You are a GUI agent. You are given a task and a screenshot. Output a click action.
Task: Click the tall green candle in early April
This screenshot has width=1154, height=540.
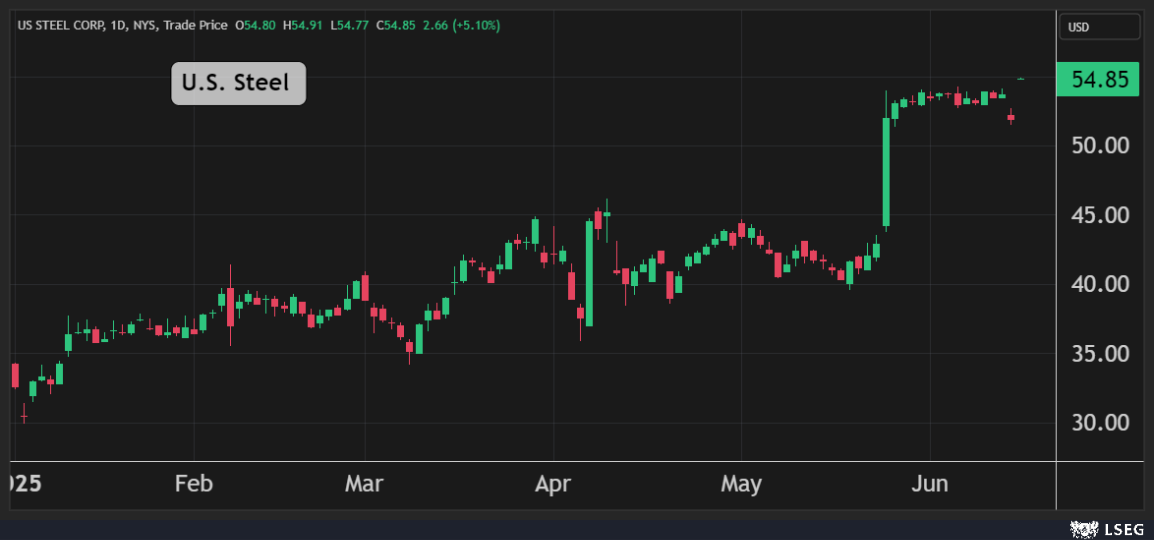coord(590,273)
